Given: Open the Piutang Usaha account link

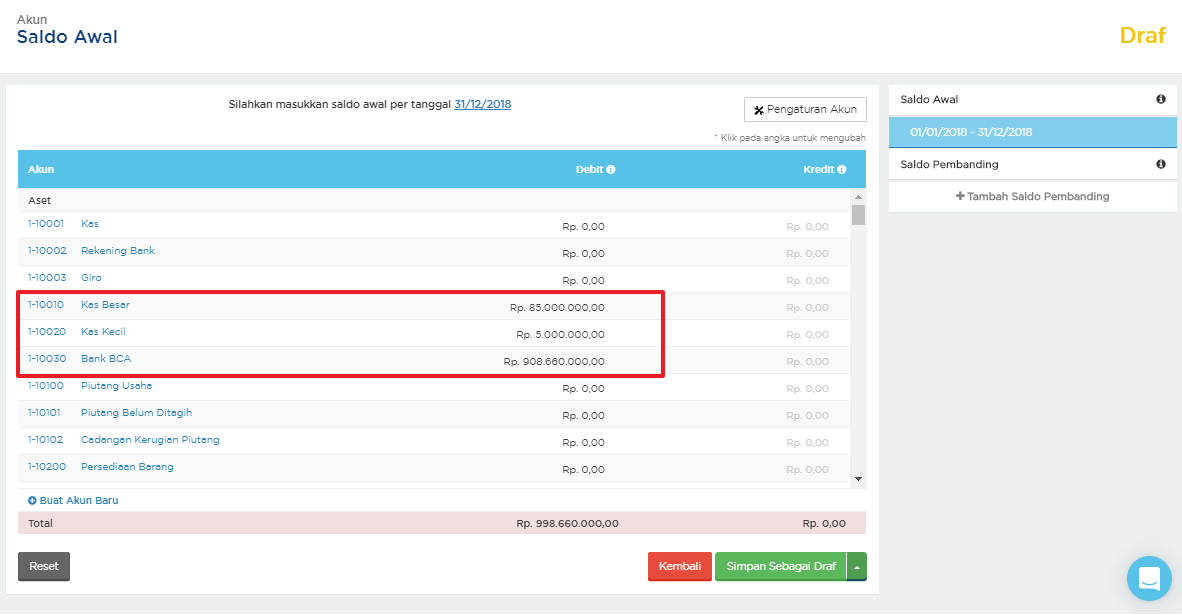Looking at the screenshot, I should 116,386.
